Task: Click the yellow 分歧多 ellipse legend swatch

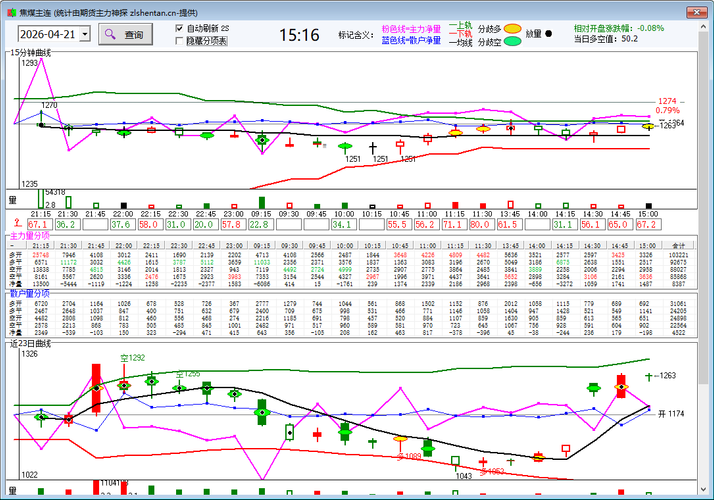Action: coord(513,29)
